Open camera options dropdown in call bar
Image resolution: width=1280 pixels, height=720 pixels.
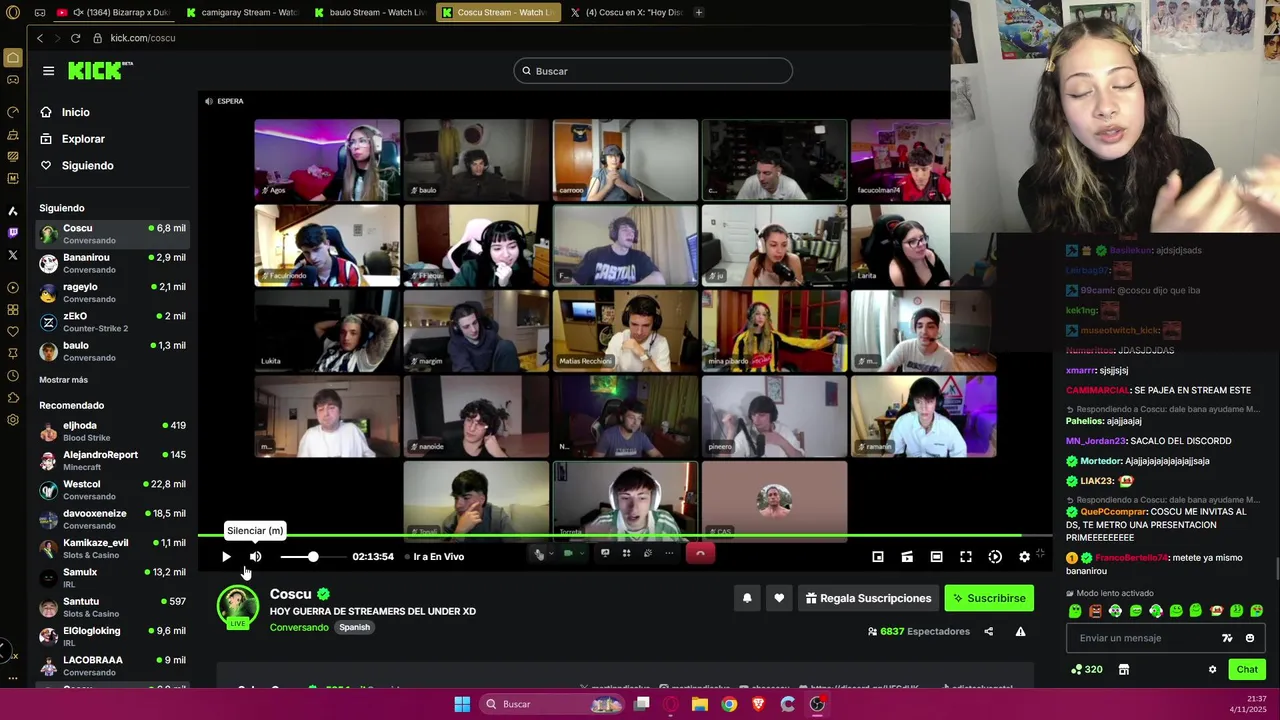581,554
